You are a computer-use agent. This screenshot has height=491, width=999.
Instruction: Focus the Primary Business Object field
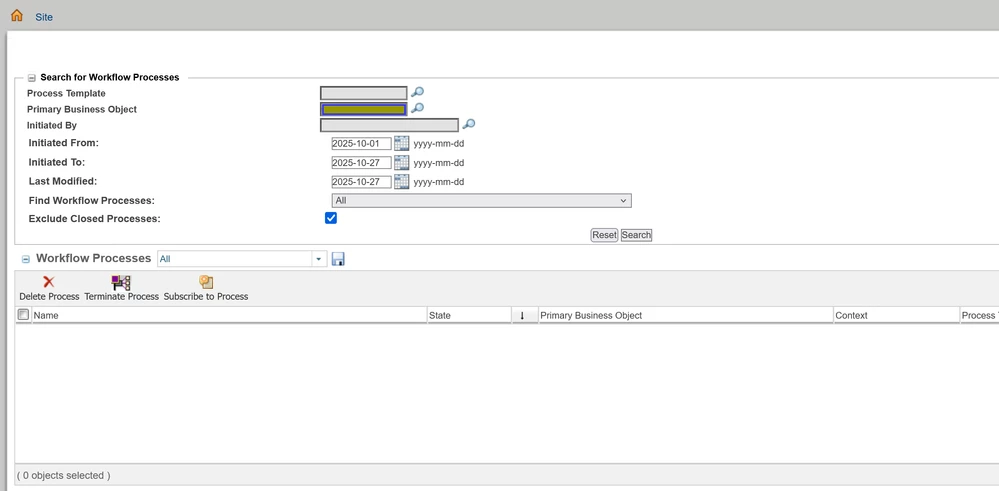363,110
